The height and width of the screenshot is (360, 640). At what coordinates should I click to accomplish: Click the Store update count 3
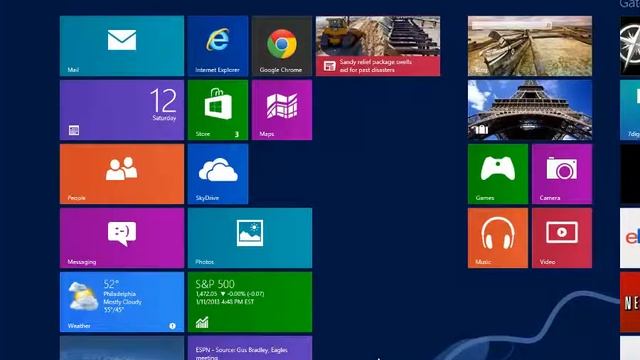tap(237, 134)
